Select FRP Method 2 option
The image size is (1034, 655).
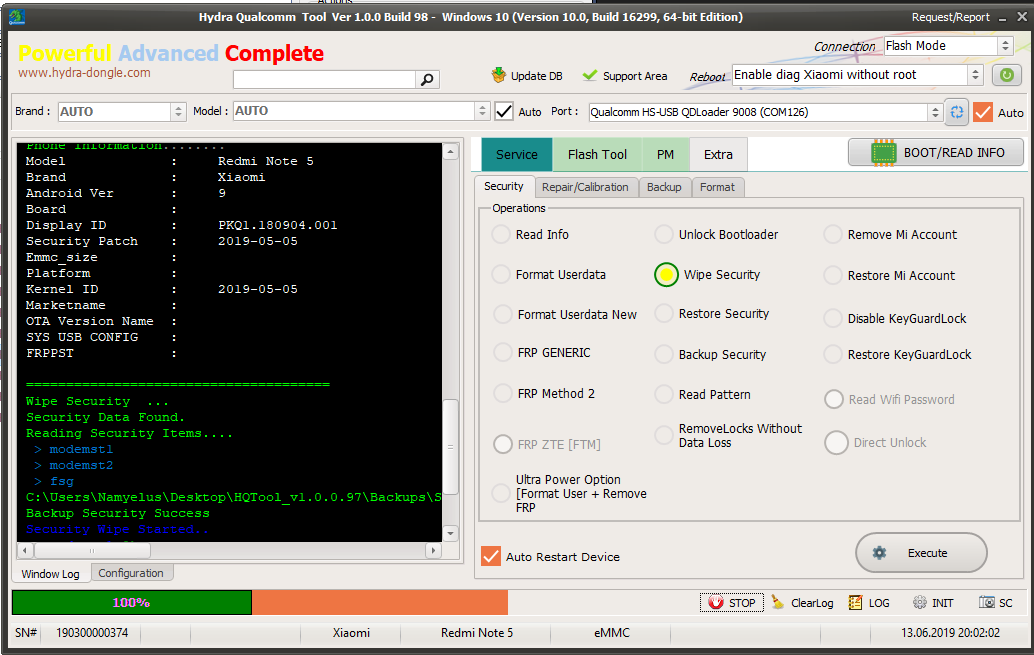click(x=502, y=393)
